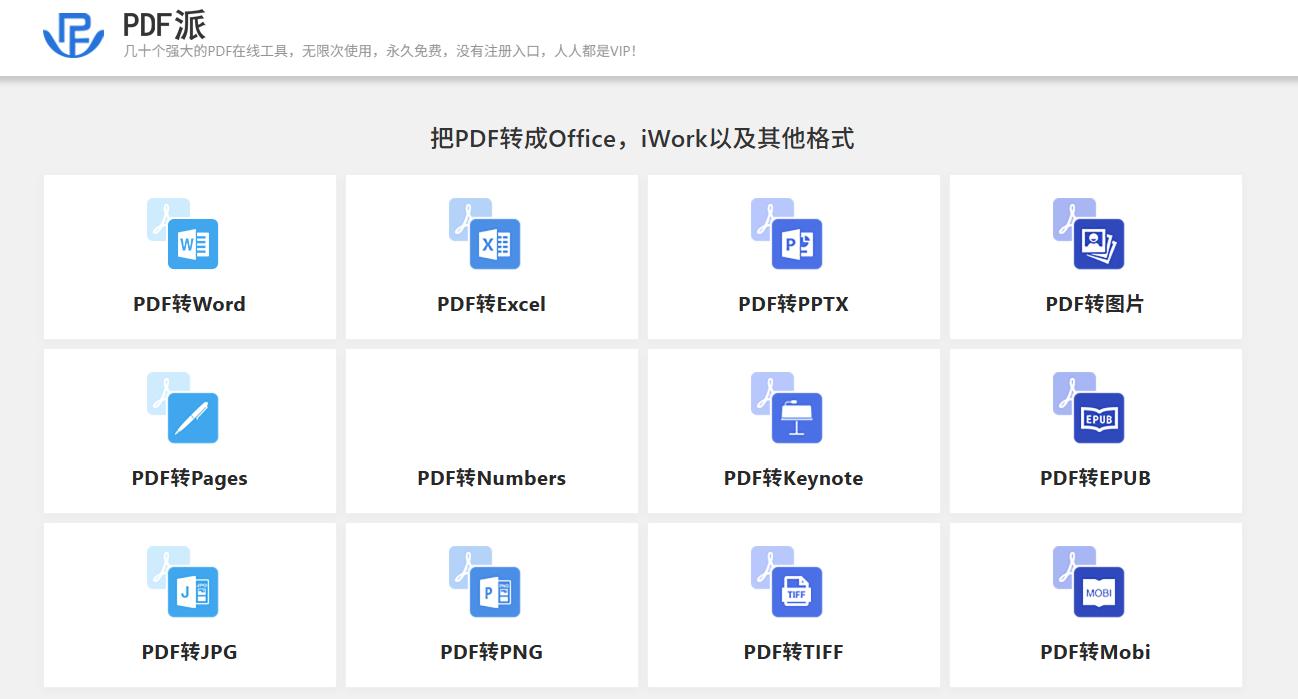The image size is (1298, 699).
Task: Click the PDF转EPUB icon
Action: [x=1089, y=407]
